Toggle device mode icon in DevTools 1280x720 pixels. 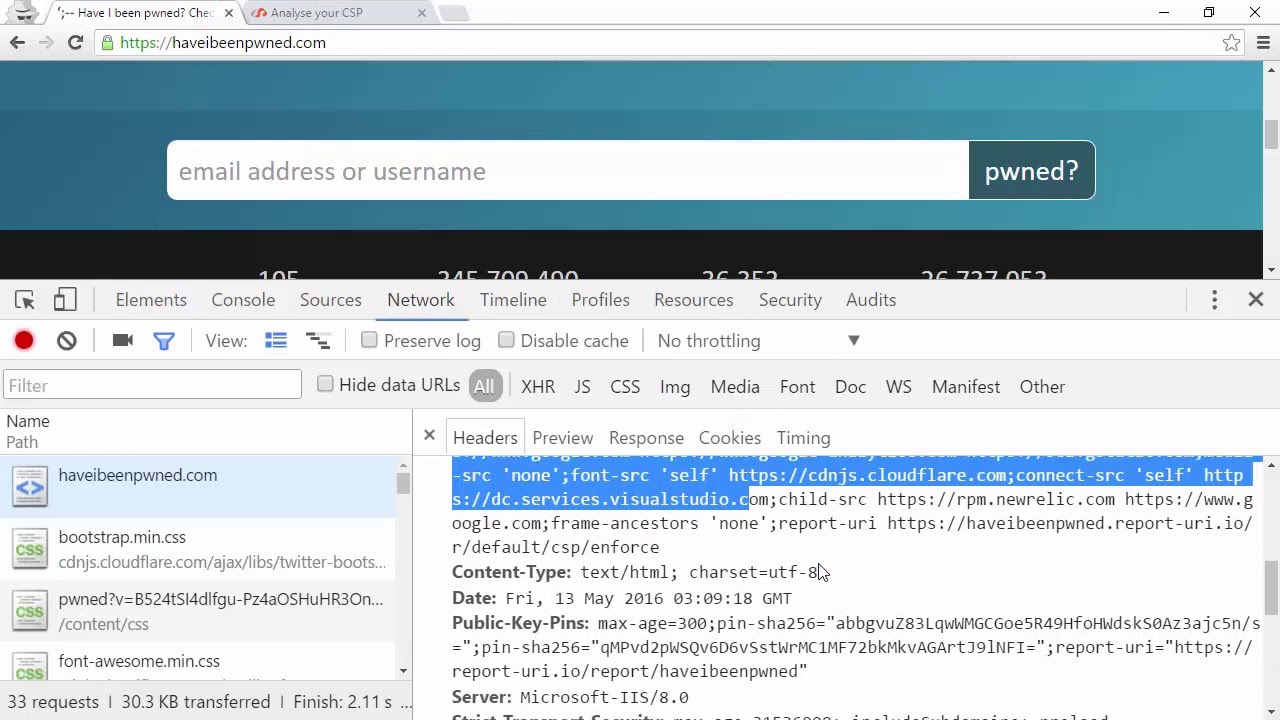pos(65,300)
